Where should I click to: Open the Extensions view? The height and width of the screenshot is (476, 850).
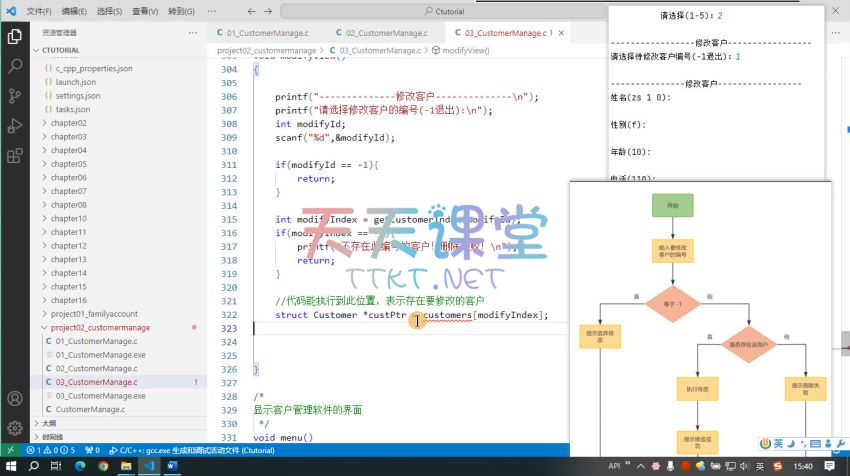coord(15,156)
